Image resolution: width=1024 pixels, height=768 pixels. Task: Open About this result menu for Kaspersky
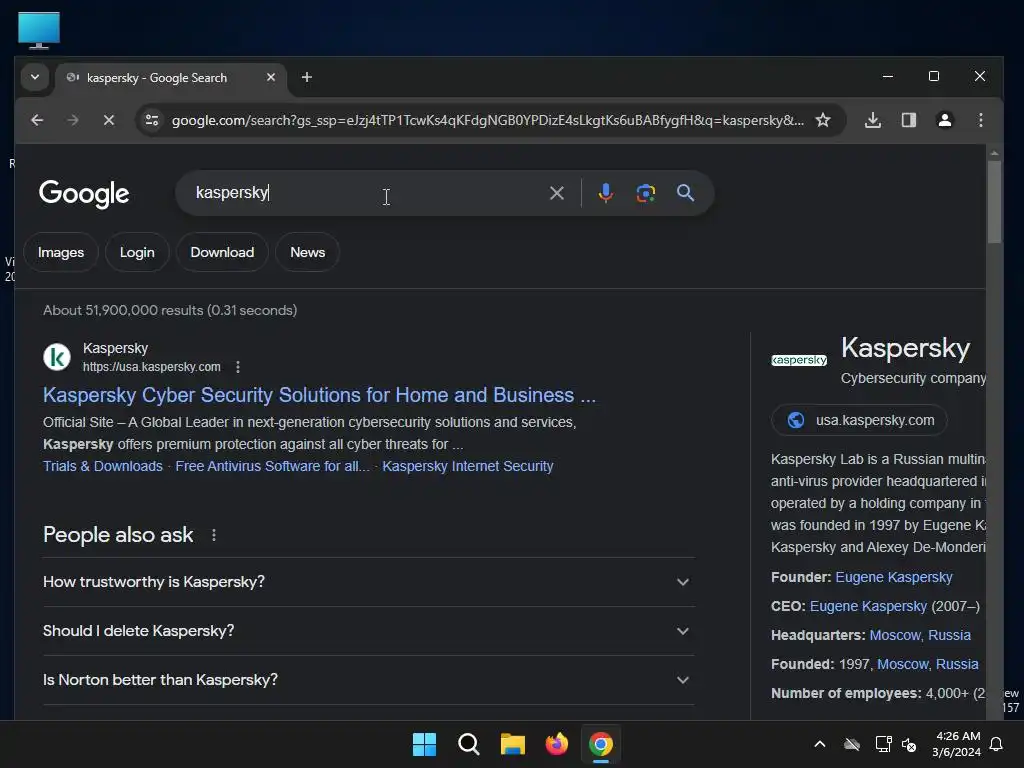[238, 367]
